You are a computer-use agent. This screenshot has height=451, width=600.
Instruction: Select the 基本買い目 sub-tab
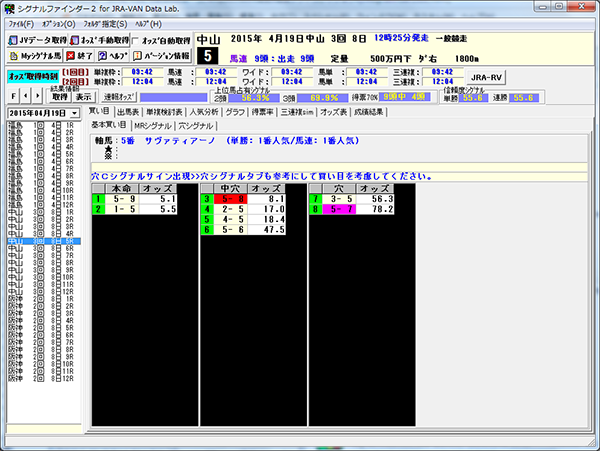tap(109, 125)
